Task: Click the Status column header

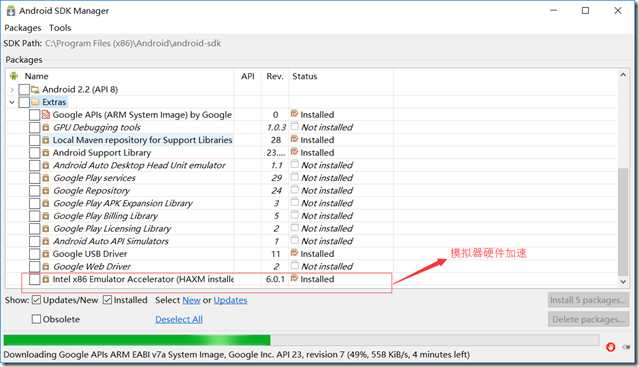Action: [x=304, y=76]
